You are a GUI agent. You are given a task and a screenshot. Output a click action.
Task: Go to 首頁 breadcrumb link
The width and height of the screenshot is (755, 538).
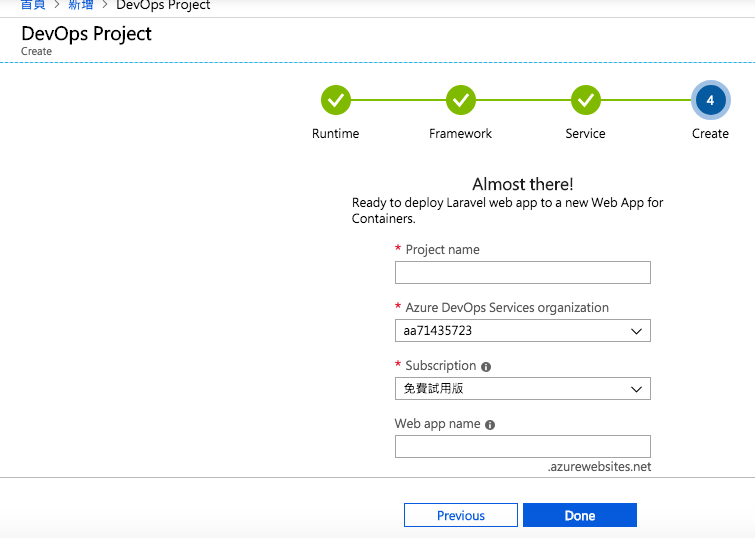[33, 5]
